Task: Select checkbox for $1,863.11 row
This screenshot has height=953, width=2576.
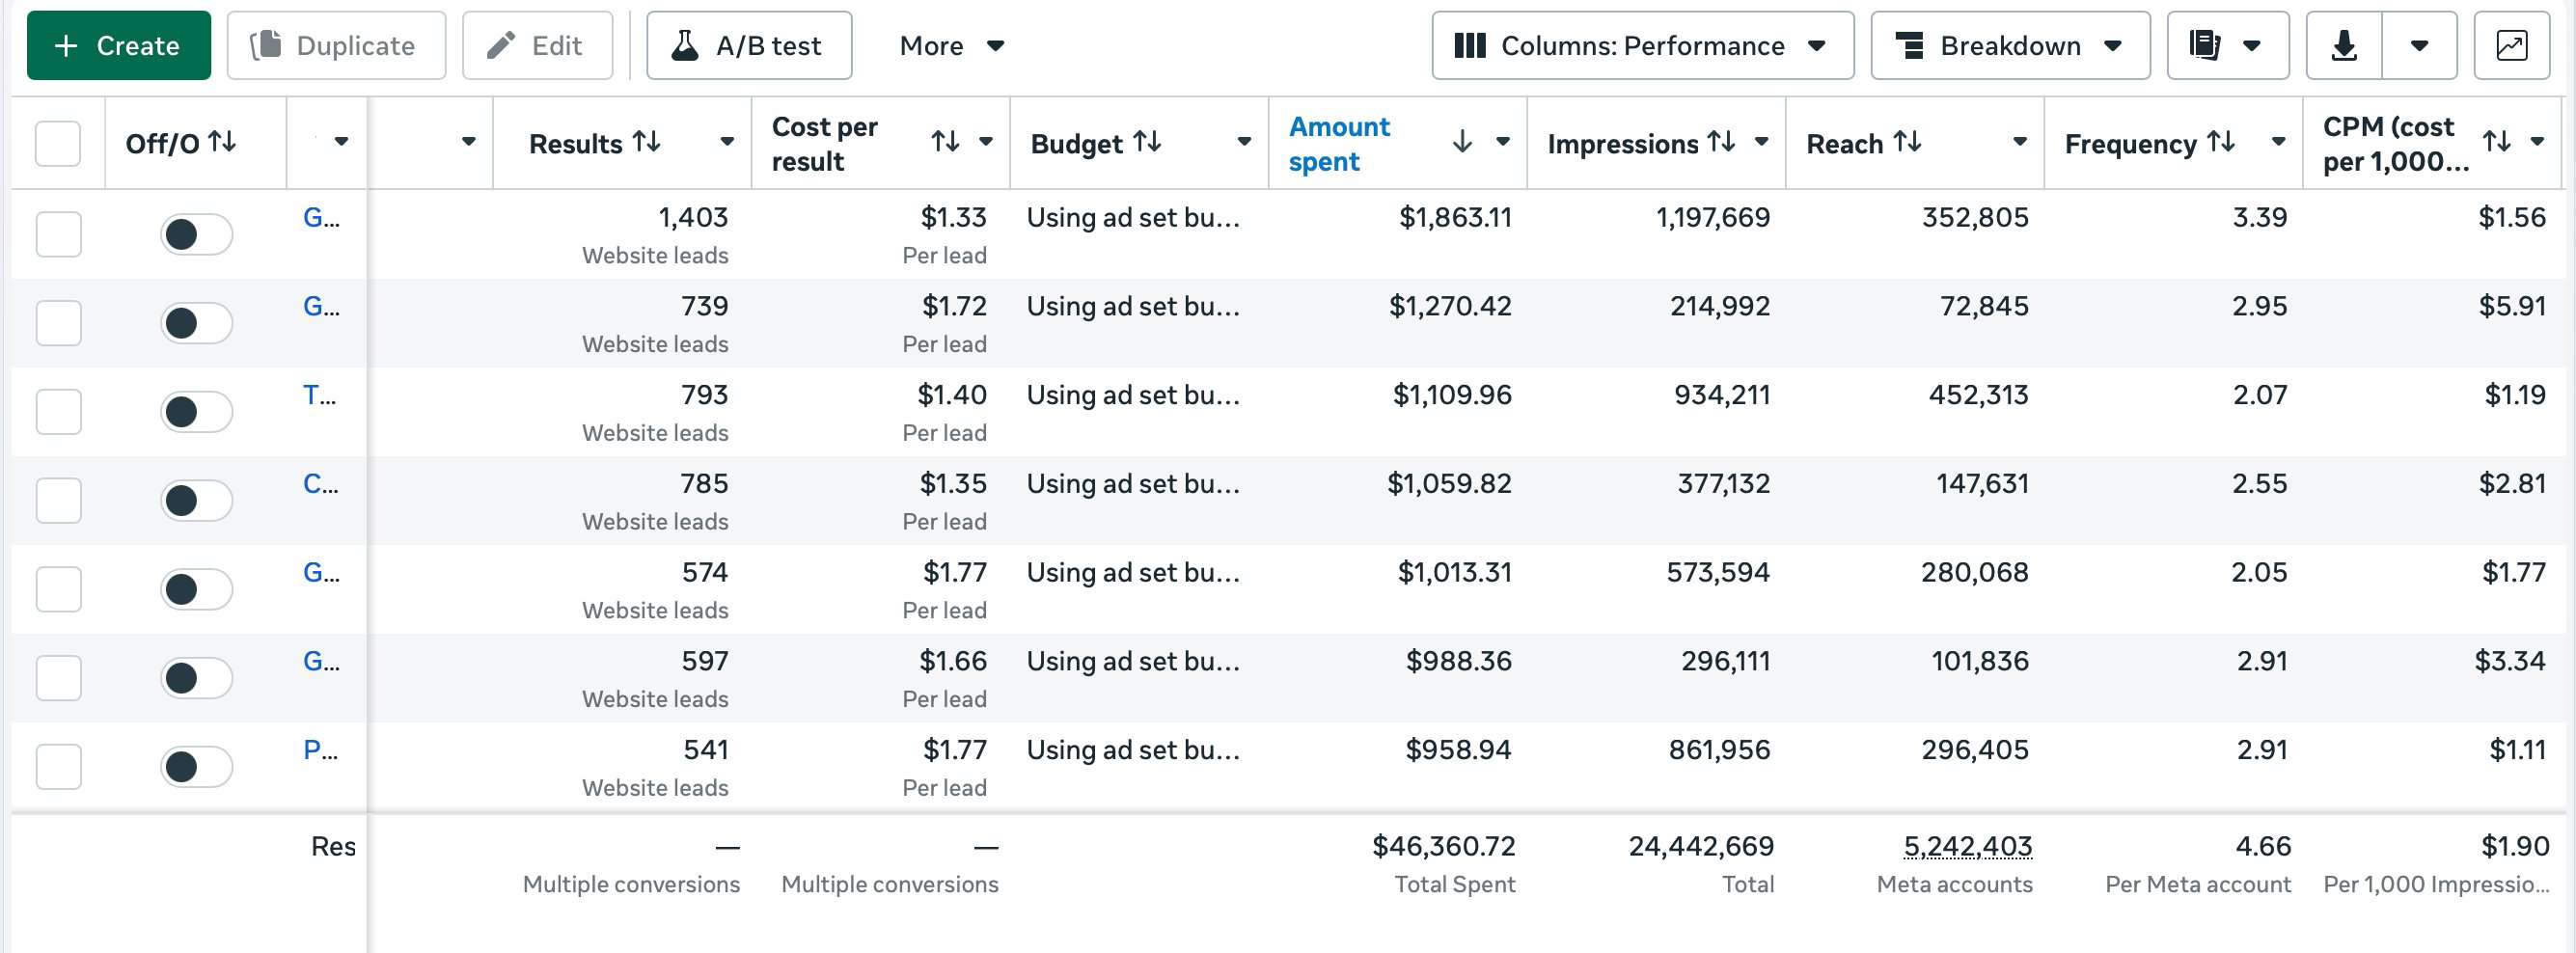Action: point(58,235)
